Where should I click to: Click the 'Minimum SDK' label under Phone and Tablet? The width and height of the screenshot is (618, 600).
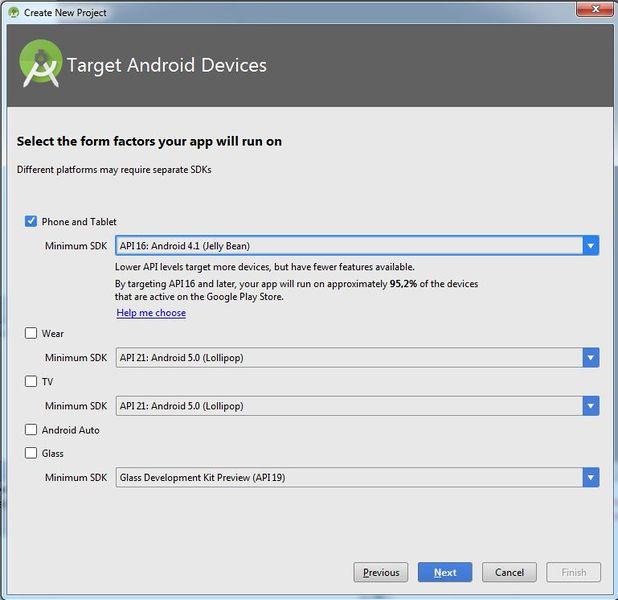tap(76, 246)
